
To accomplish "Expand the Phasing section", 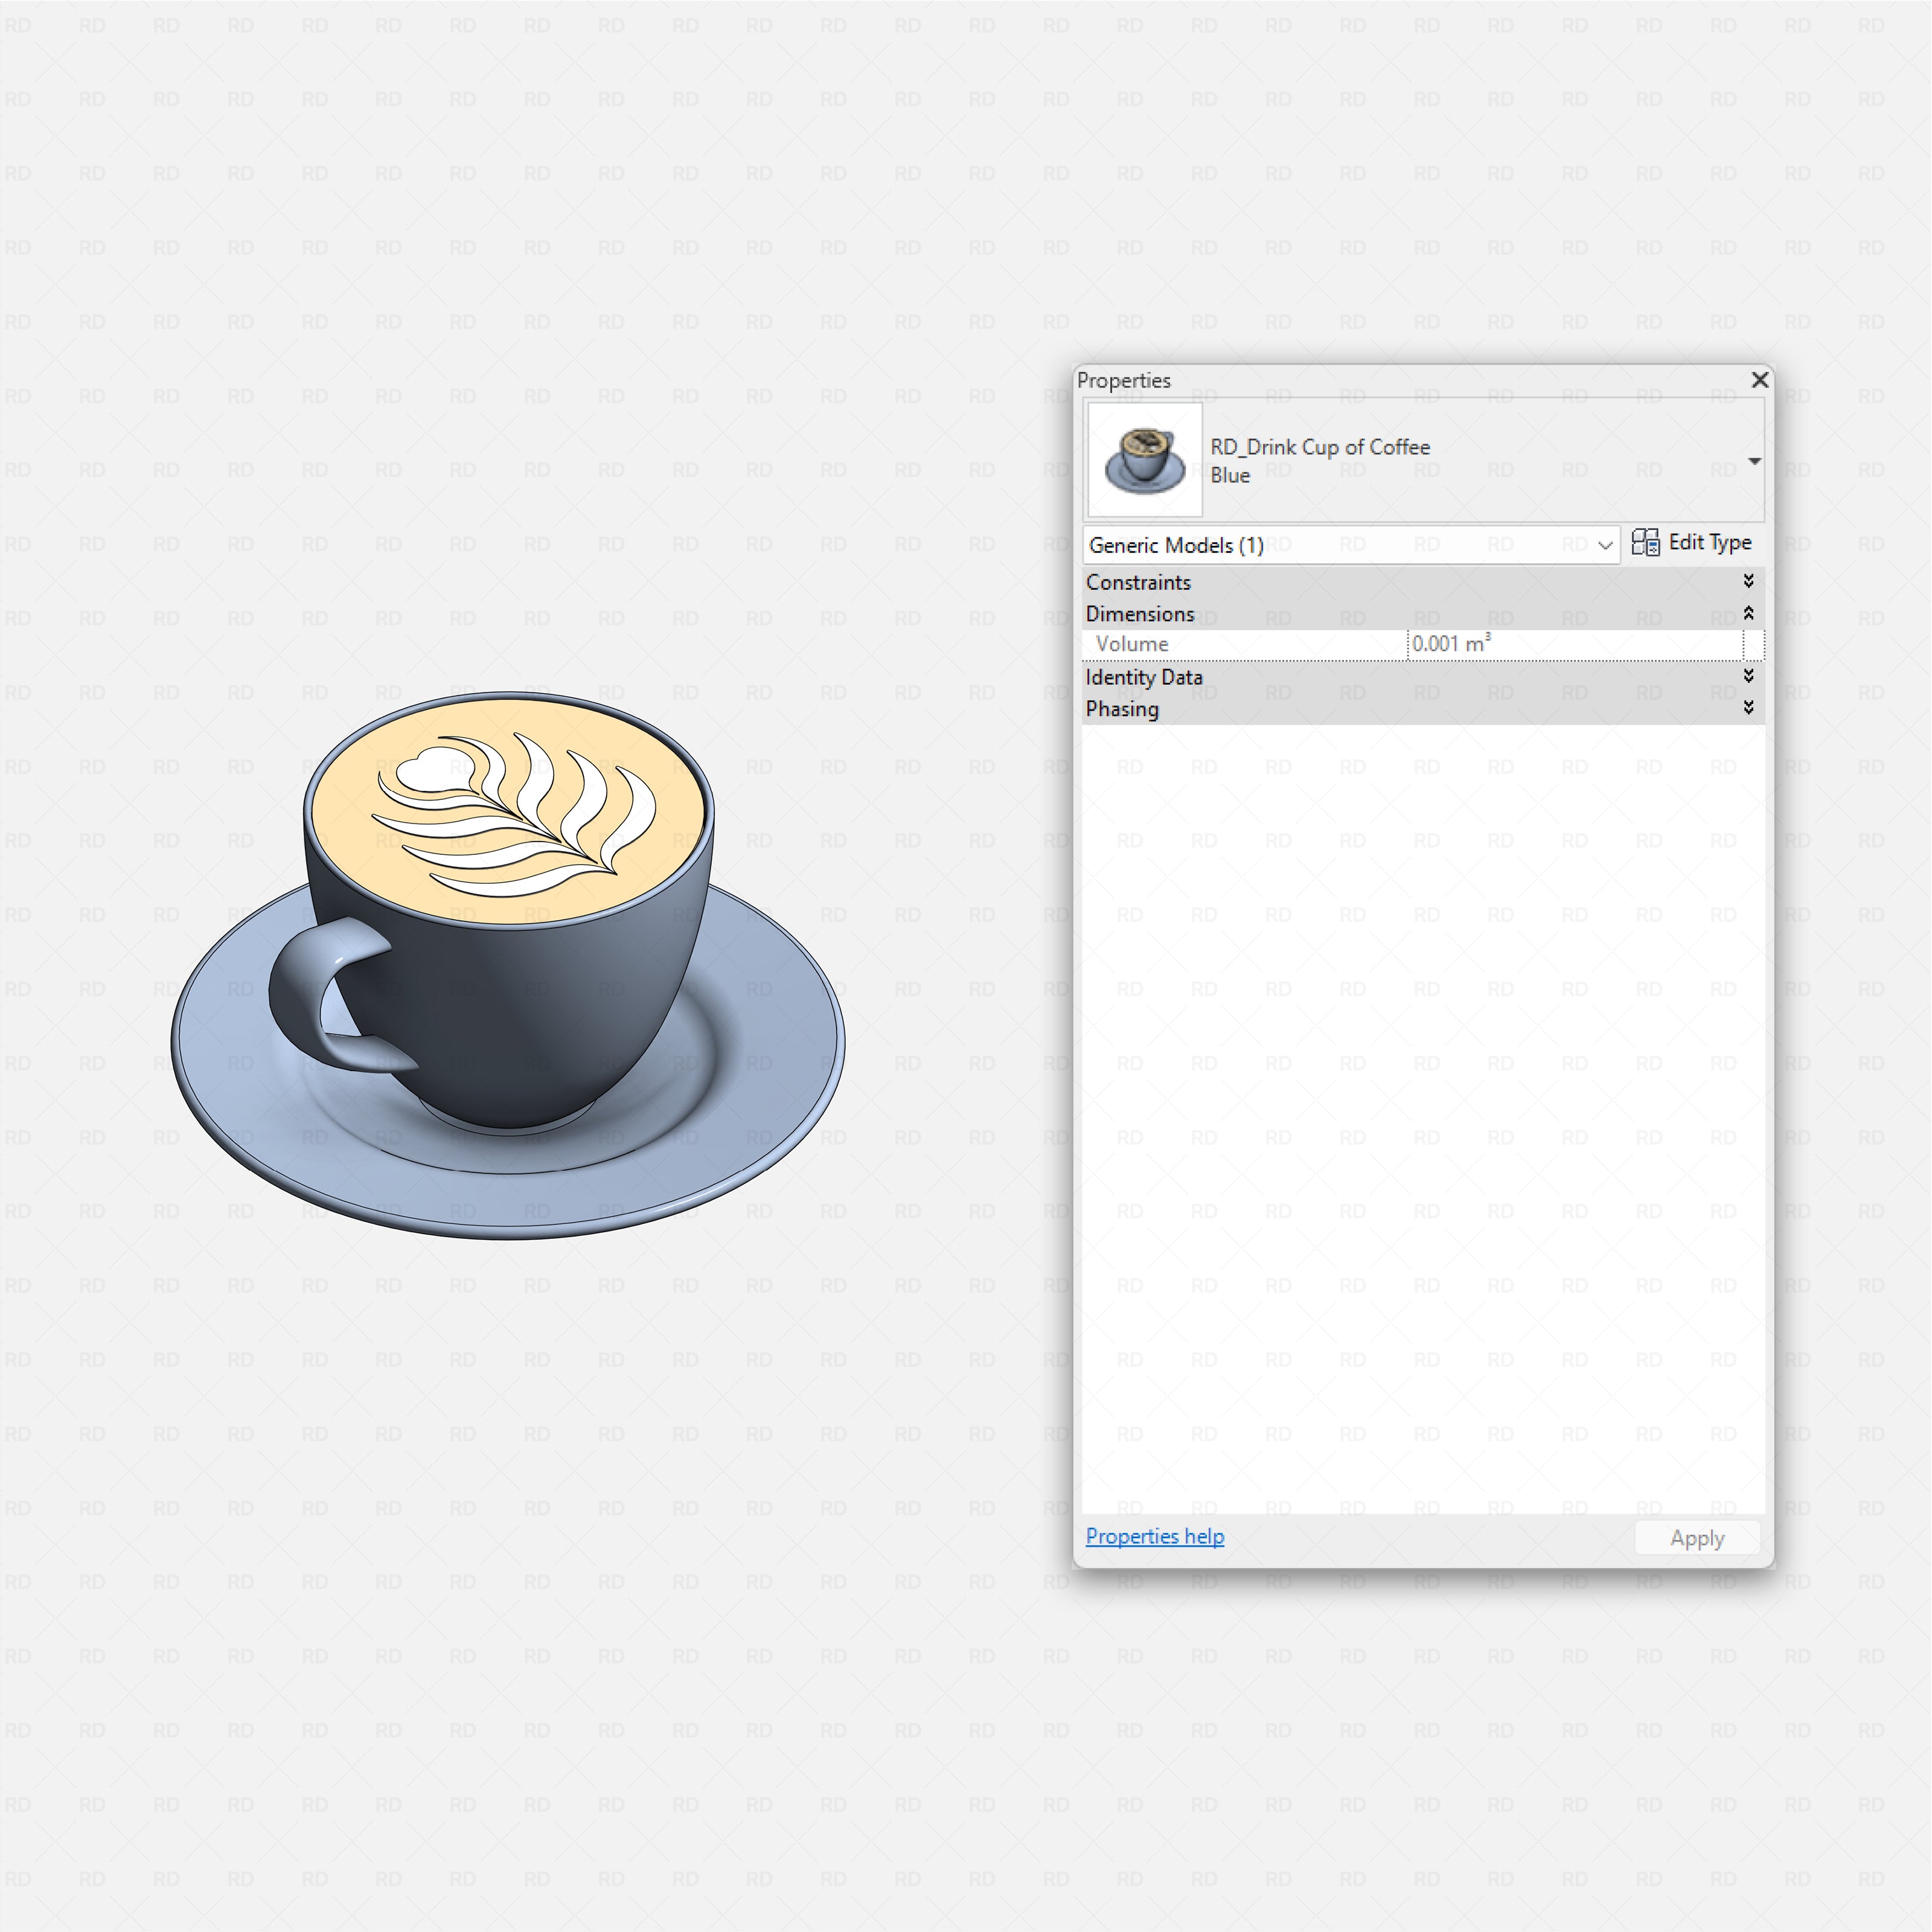I will (x=1749, y=708).
